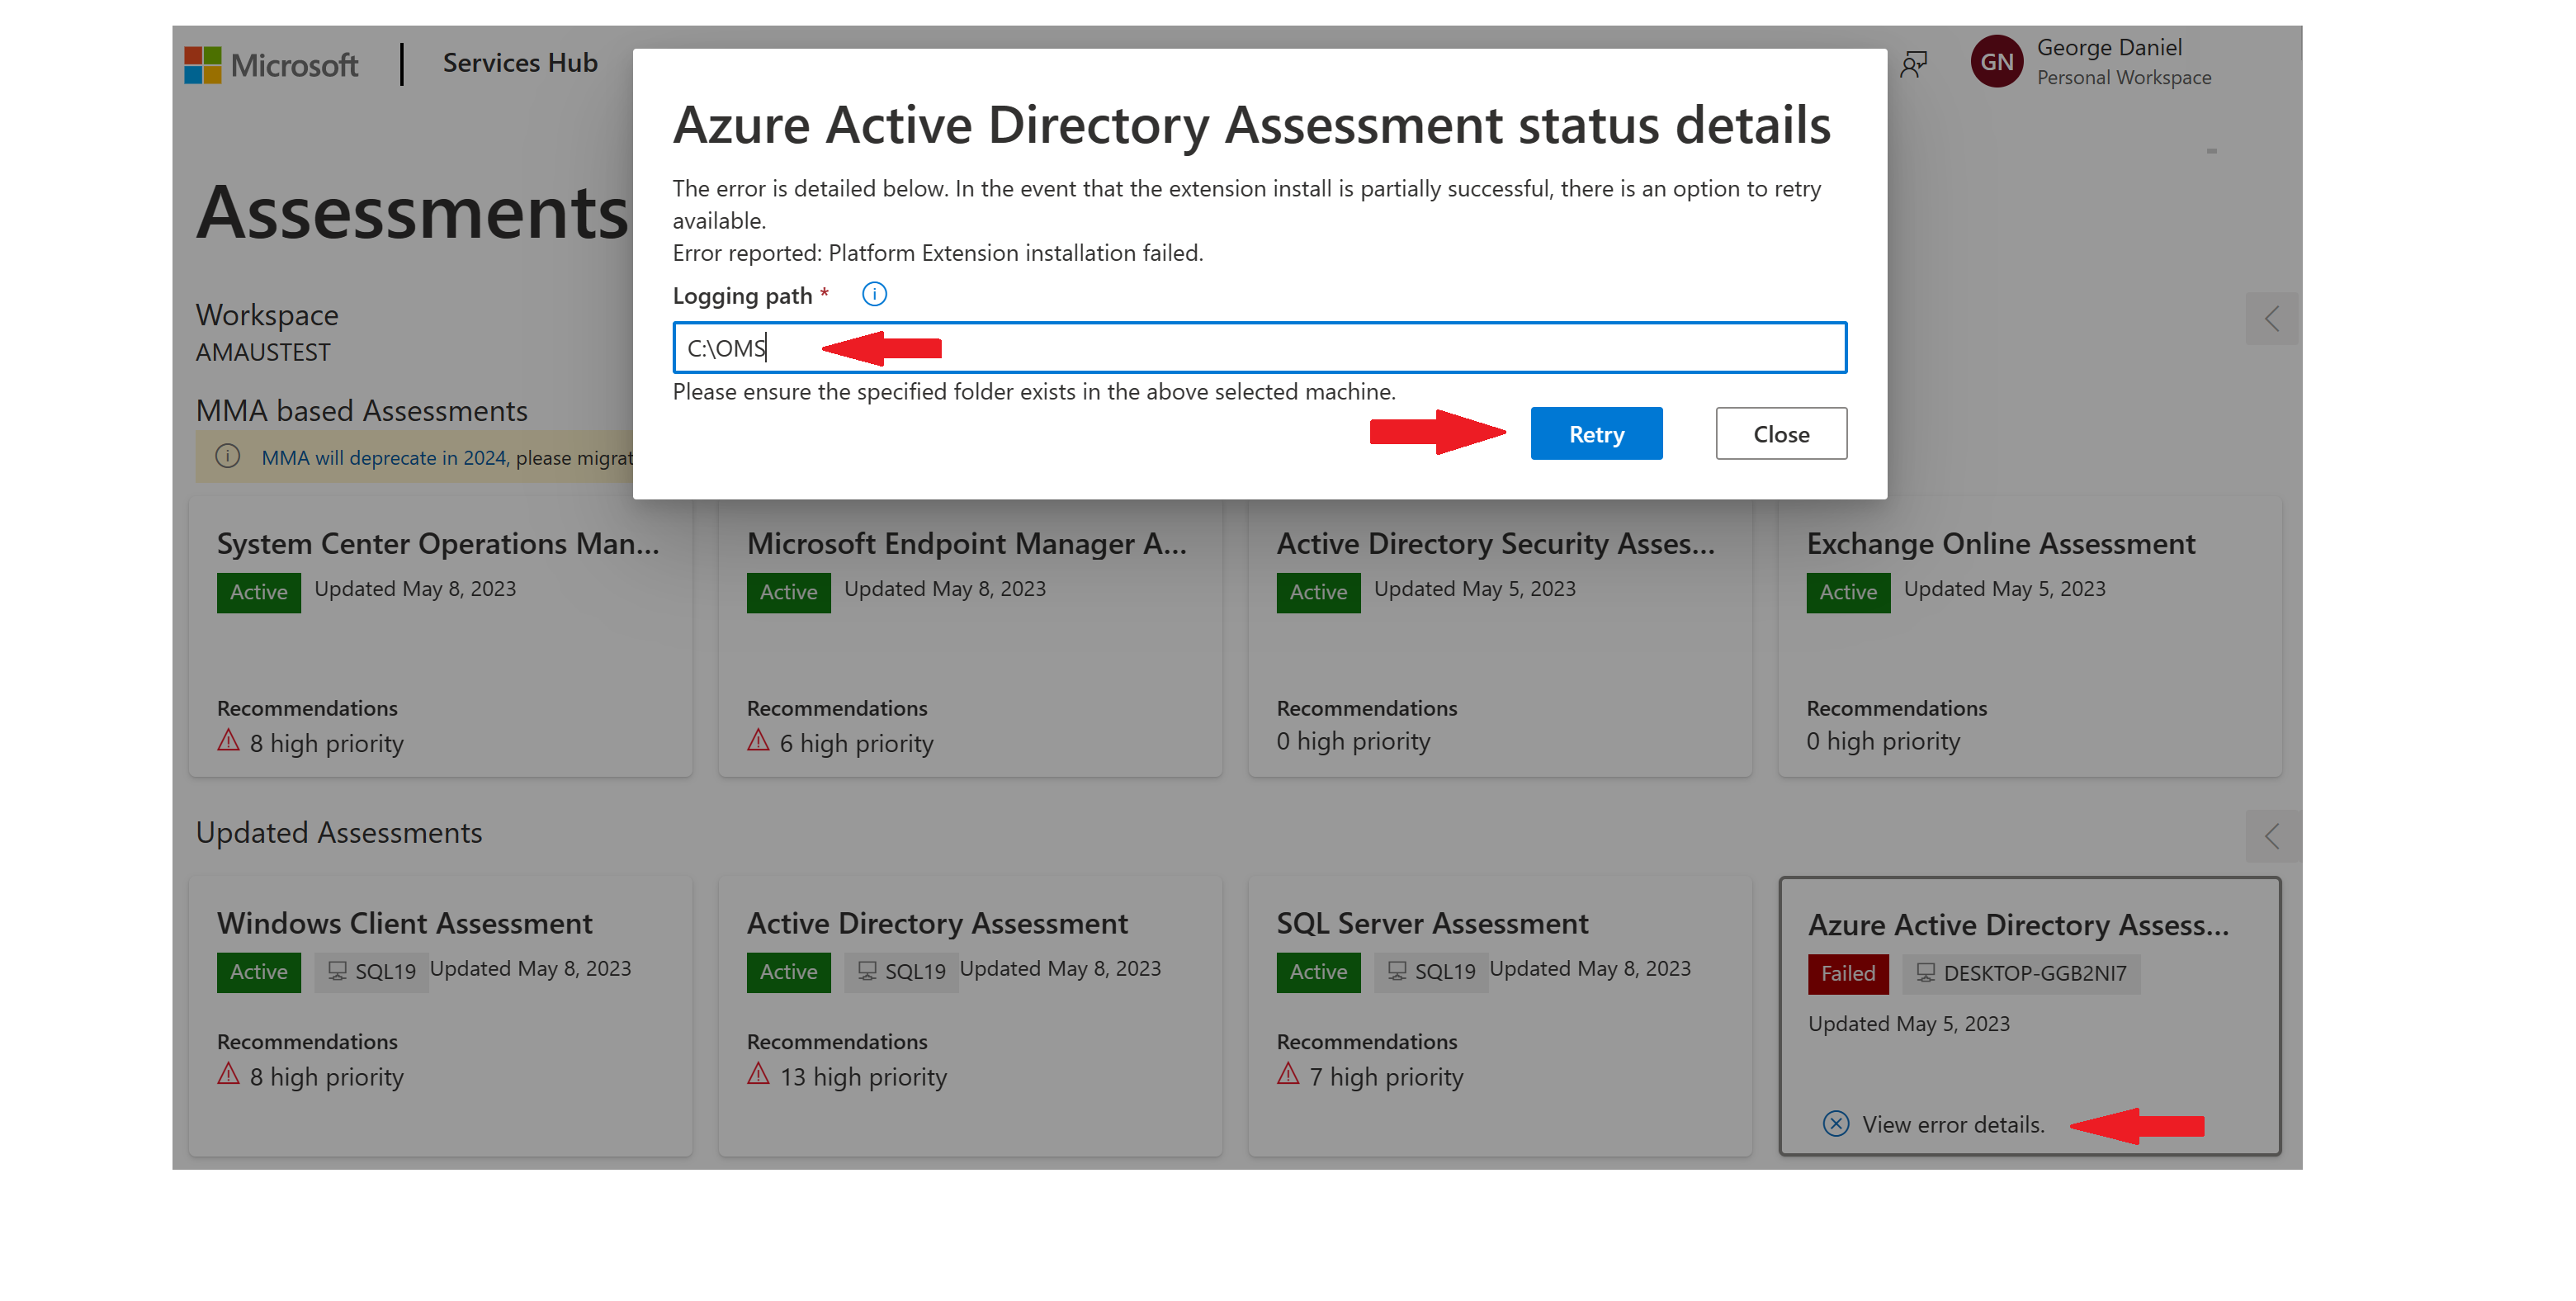
Task: Click the Retry button
Action: 1596,434
